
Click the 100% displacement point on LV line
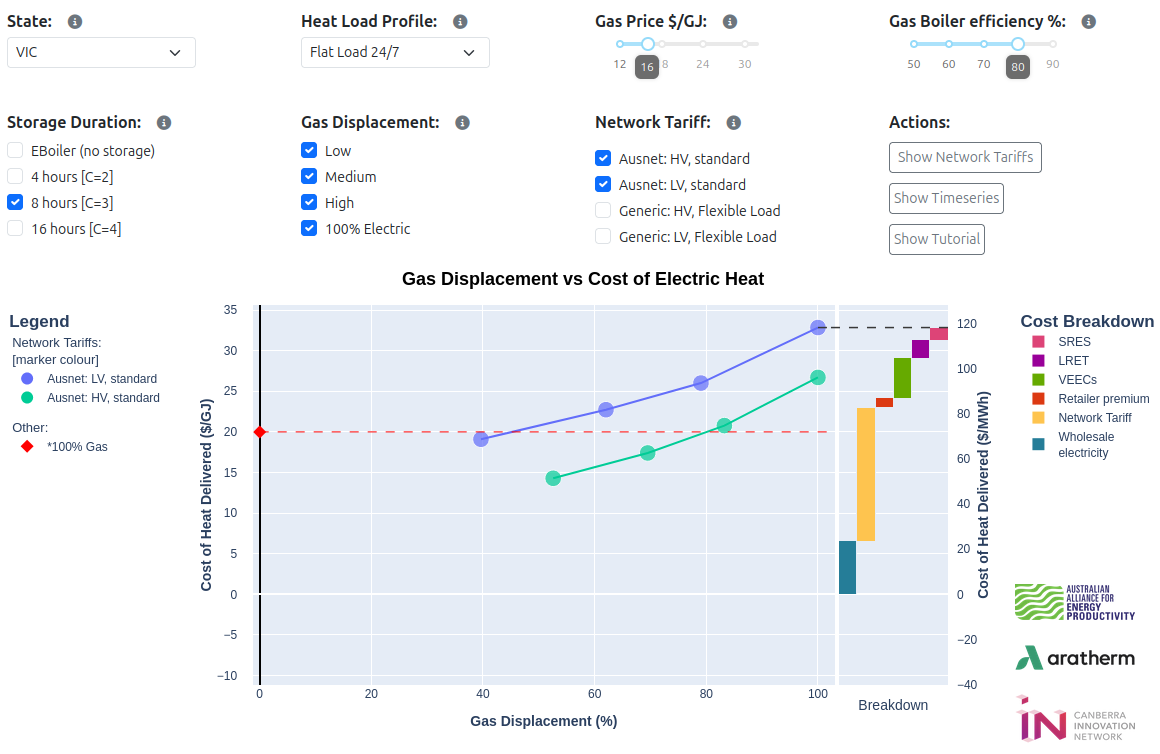pos(818,327)
